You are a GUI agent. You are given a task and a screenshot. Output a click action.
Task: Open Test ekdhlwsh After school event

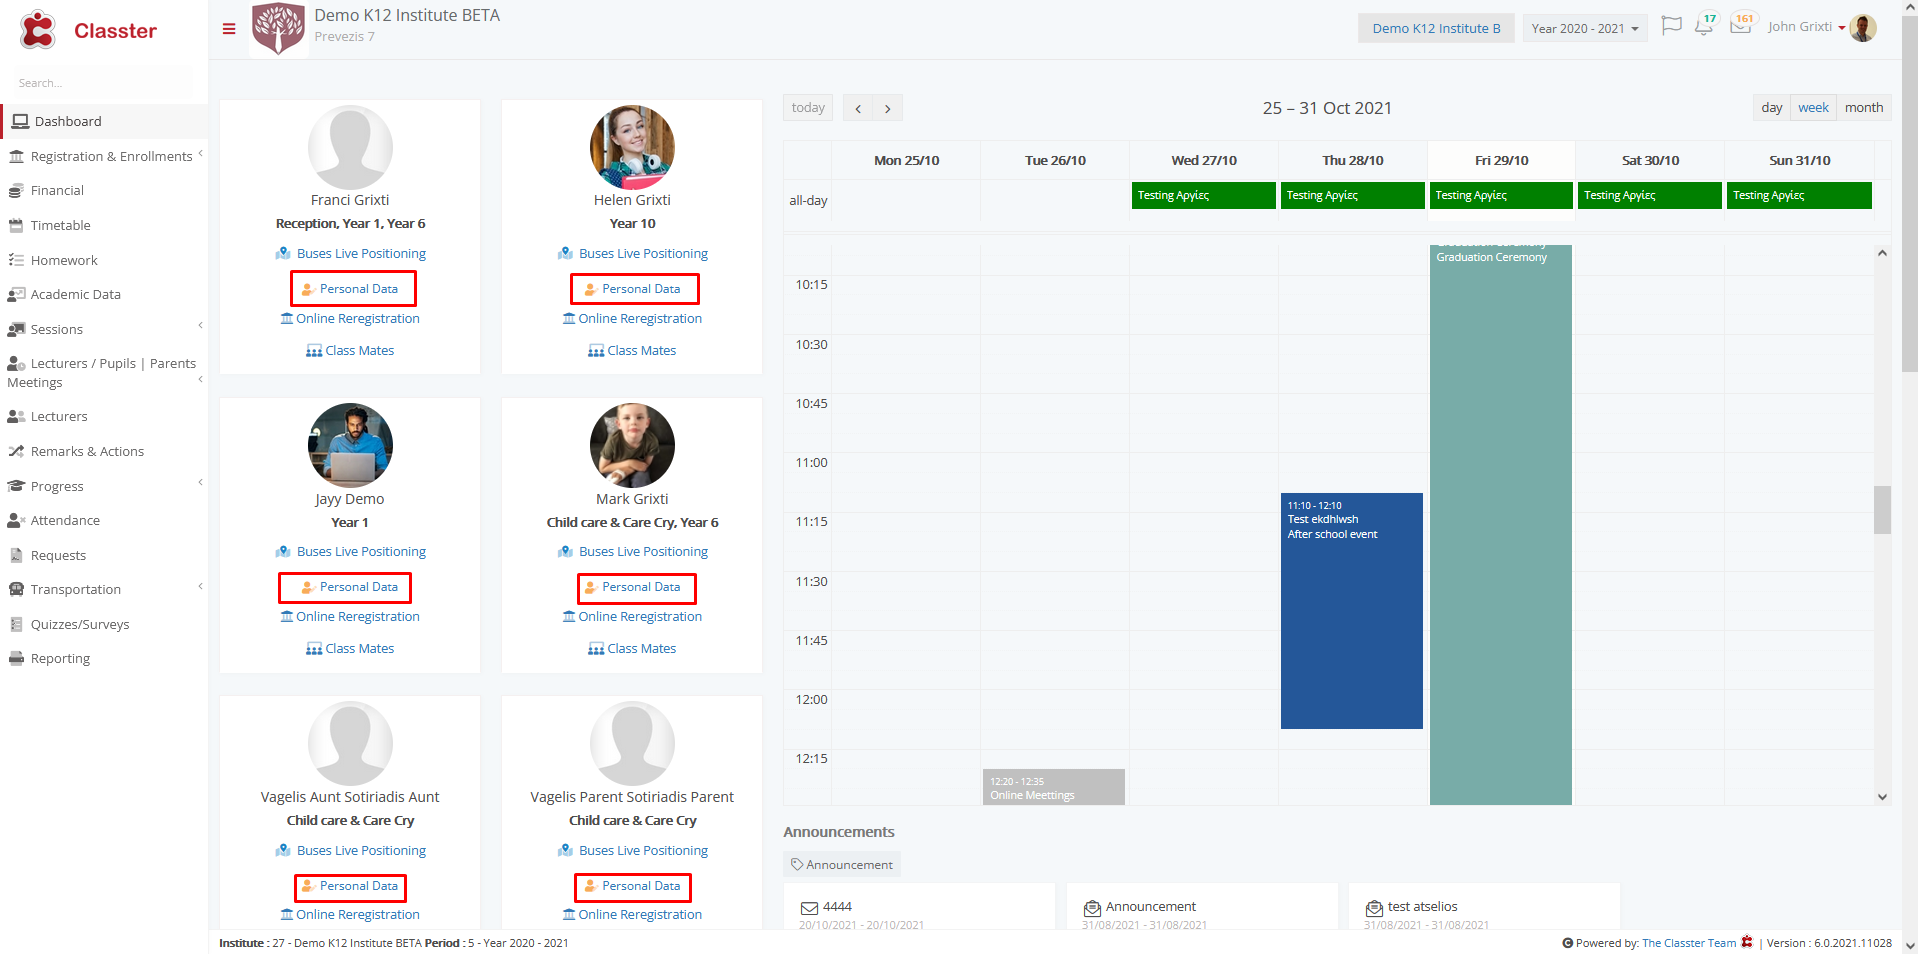(1352, 610)
